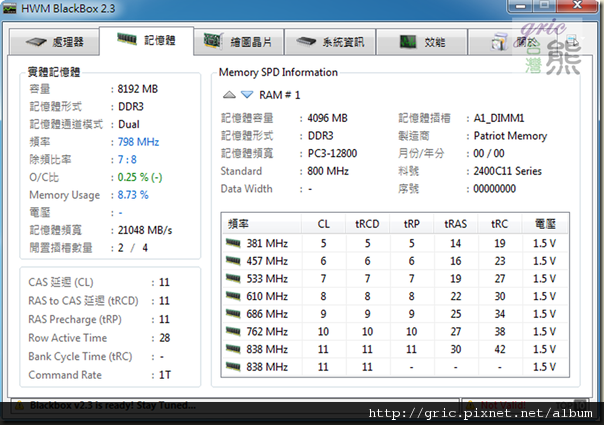Click RAM icon in the 381 MHz row
Image resolution: width=604 pixels, height=425 pixels.
tap(233, 243)
